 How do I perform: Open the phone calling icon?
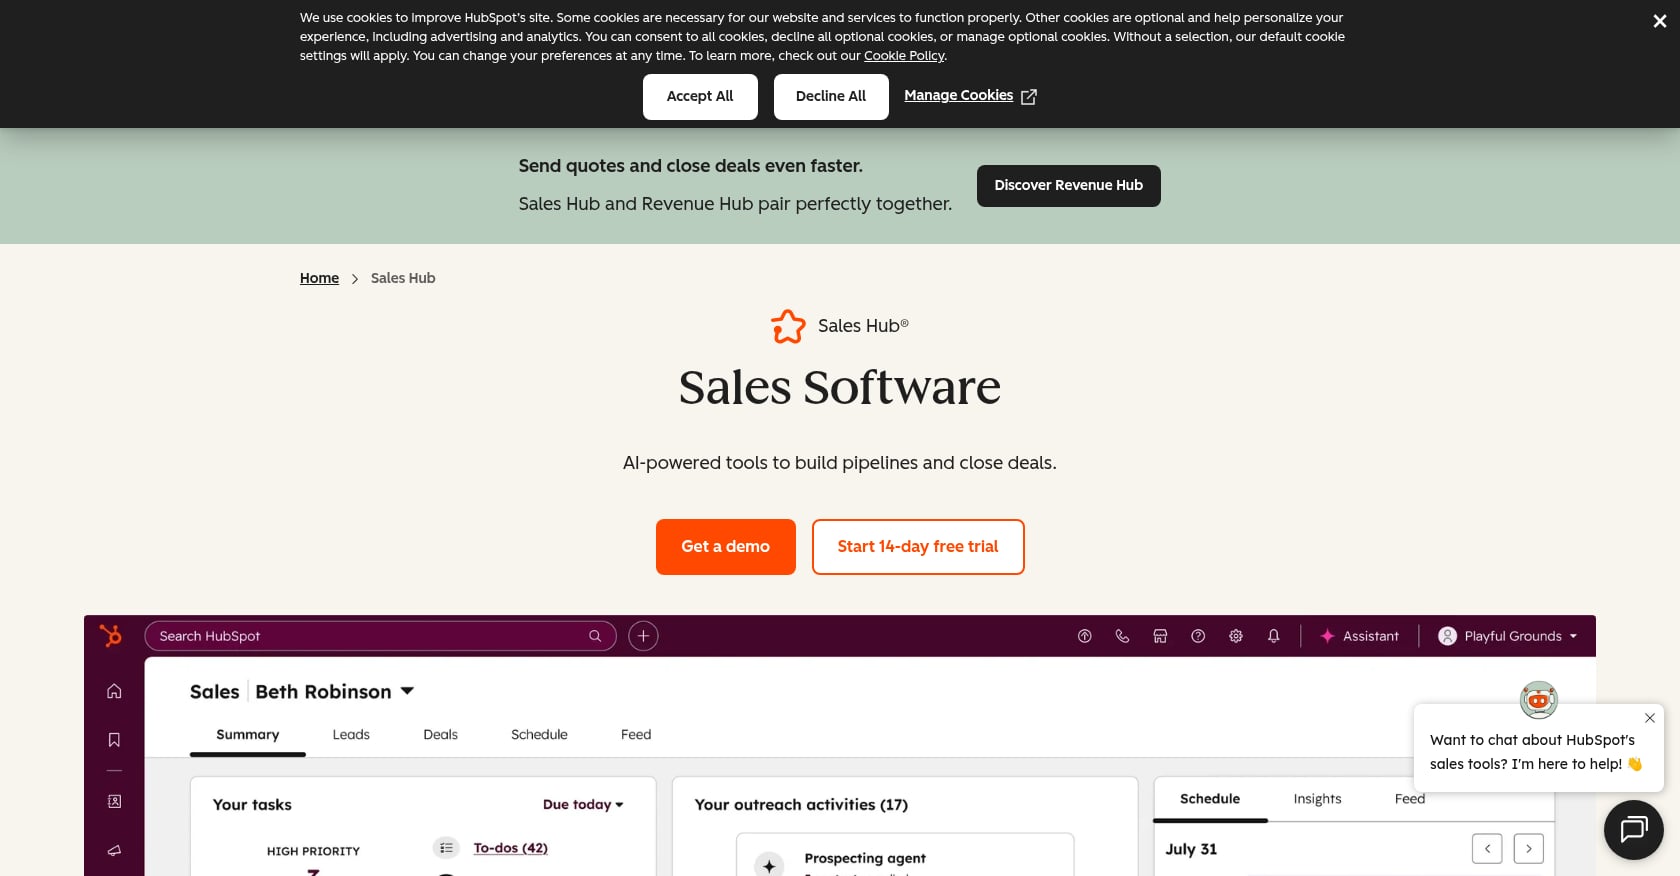(1122, 636)
